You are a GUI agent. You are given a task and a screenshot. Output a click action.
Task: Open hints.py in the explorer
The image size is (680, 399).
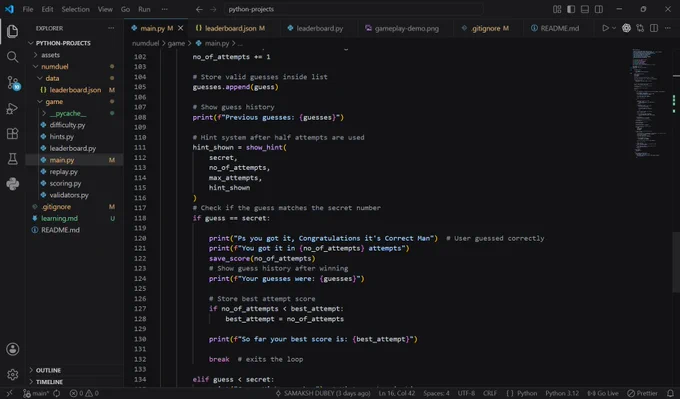pyautogui.click(x=62, y=137)
